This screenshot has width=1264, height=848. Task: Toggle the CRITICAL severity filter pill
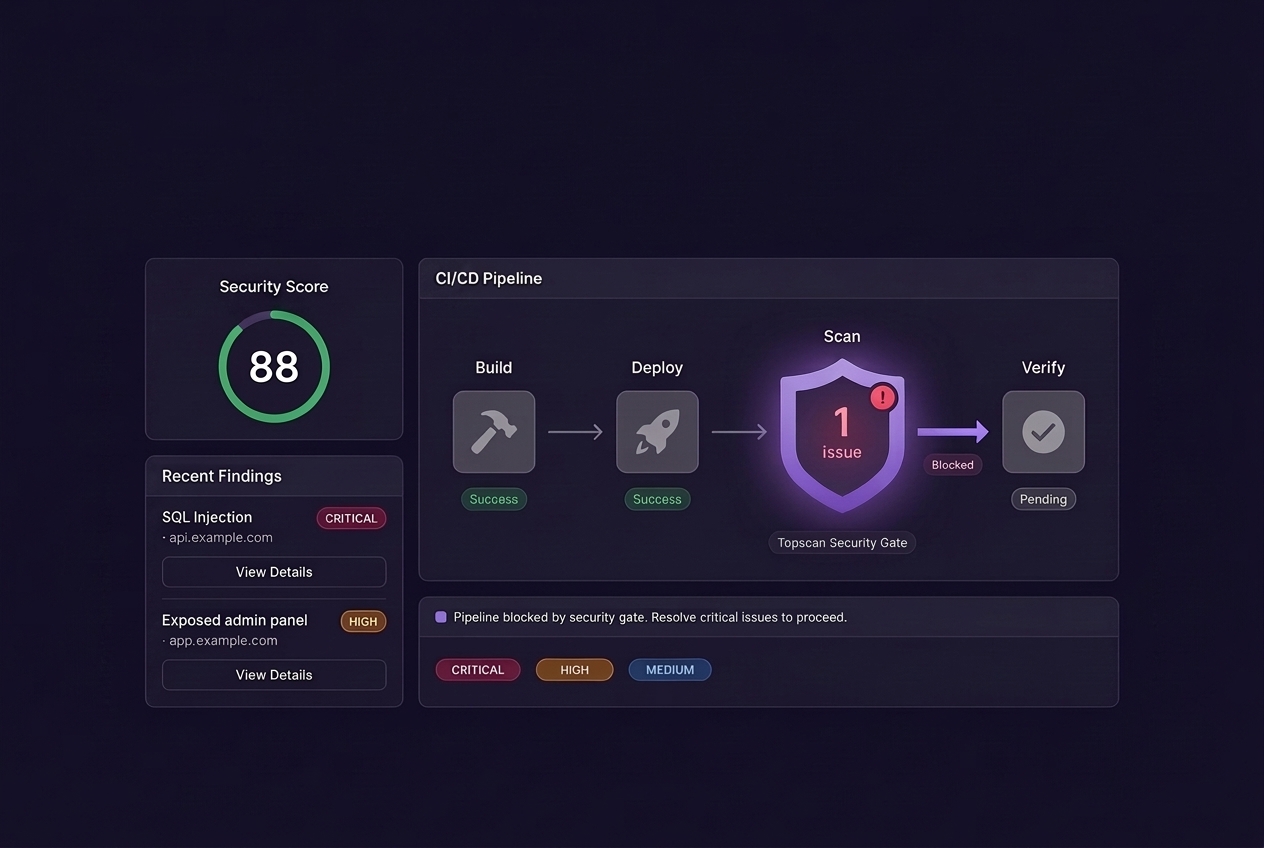coord(478,670)
